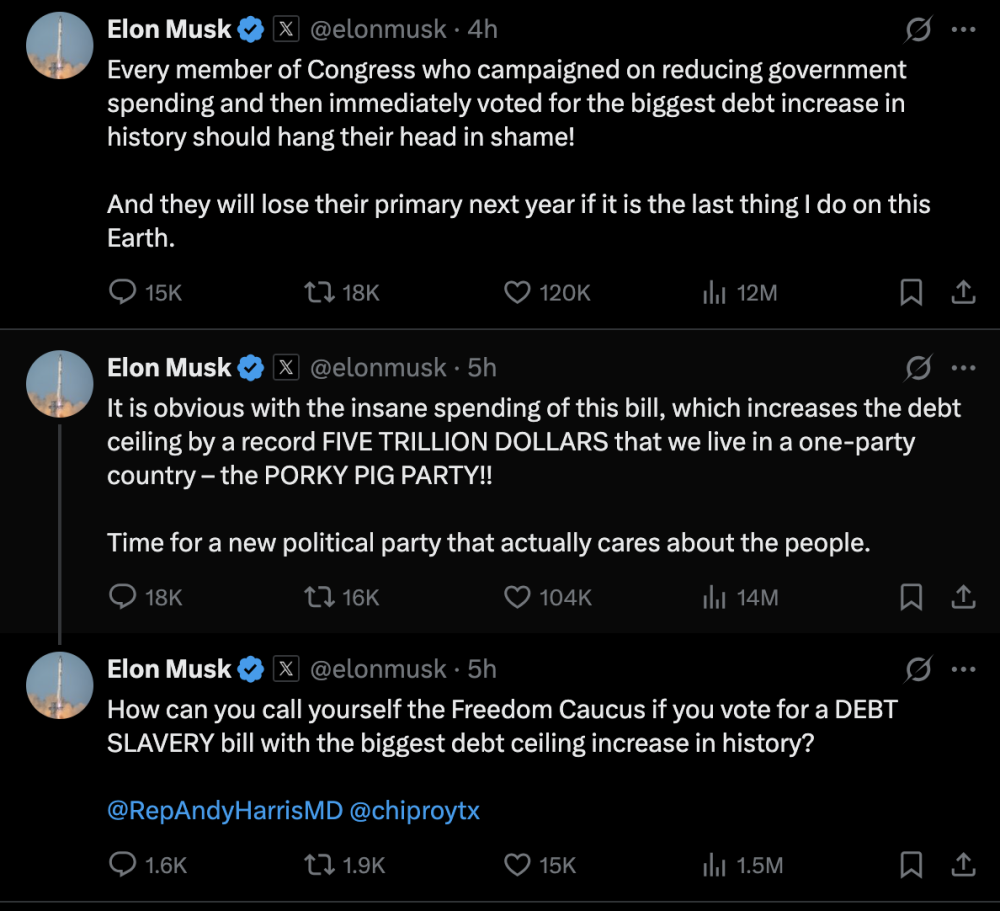The image size is (1000, 911).
Task: Repost the tweet with 18K reposts
Action: (318, 293)
